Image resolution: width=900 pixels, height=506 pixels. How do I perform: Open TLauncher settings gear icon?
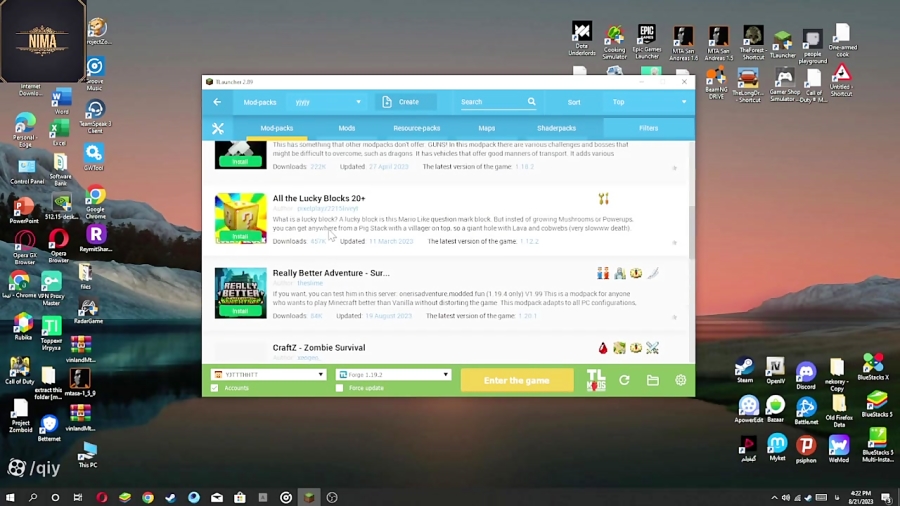point(680,380)
